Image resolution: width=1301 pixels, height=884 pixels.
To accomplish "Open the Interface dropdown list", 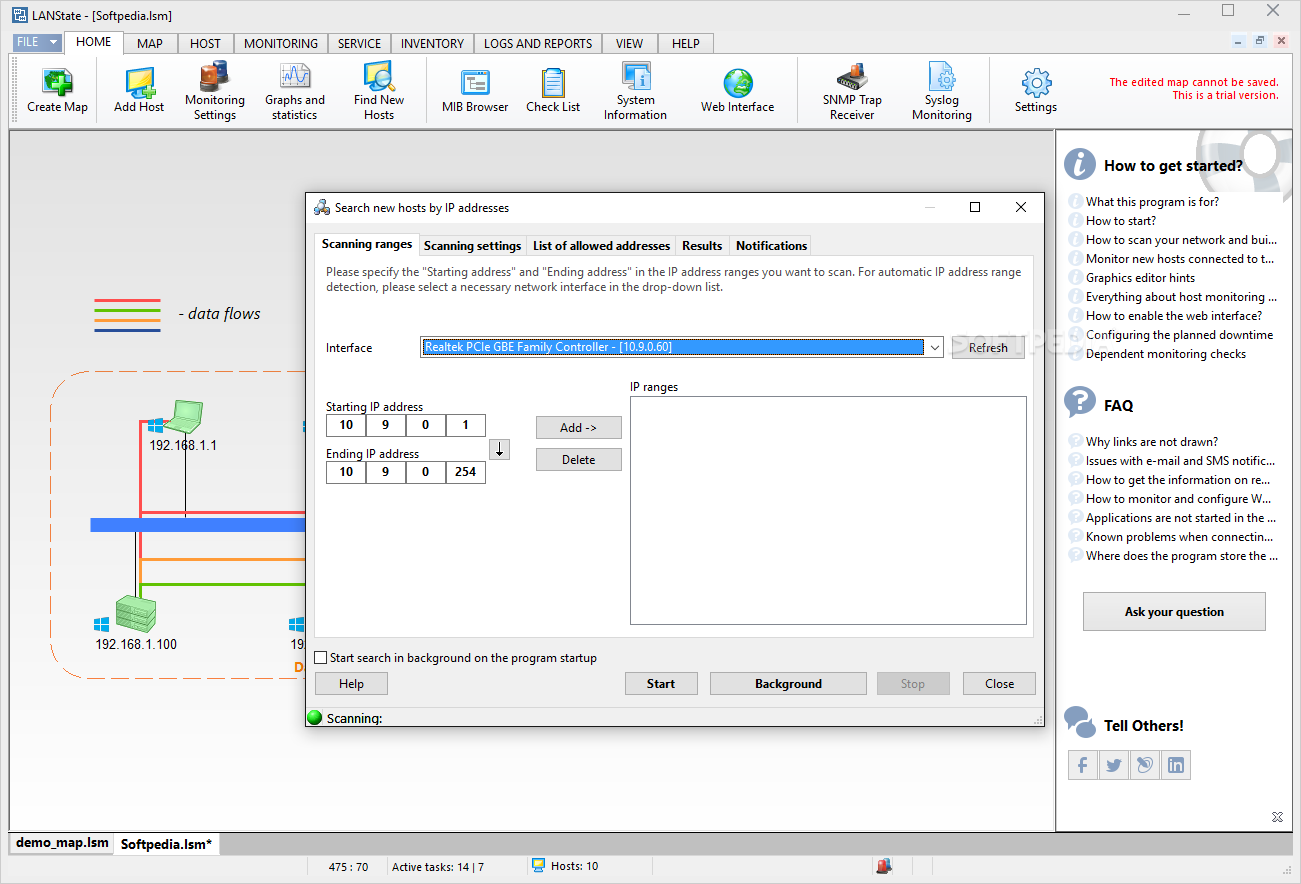I will tap(934, 347).
